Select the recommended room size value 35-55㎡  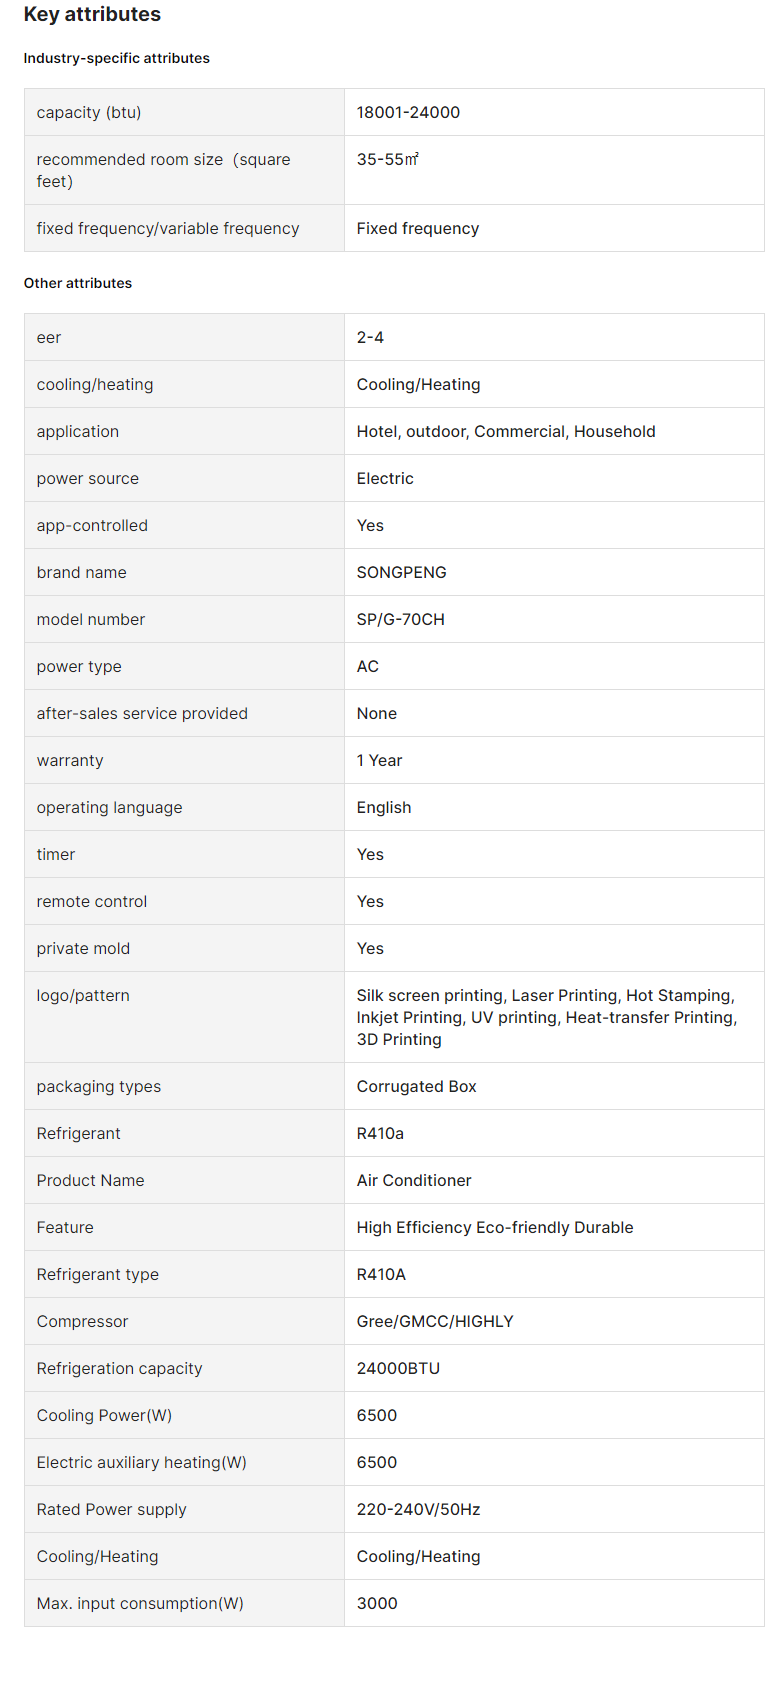pos(388,159)
